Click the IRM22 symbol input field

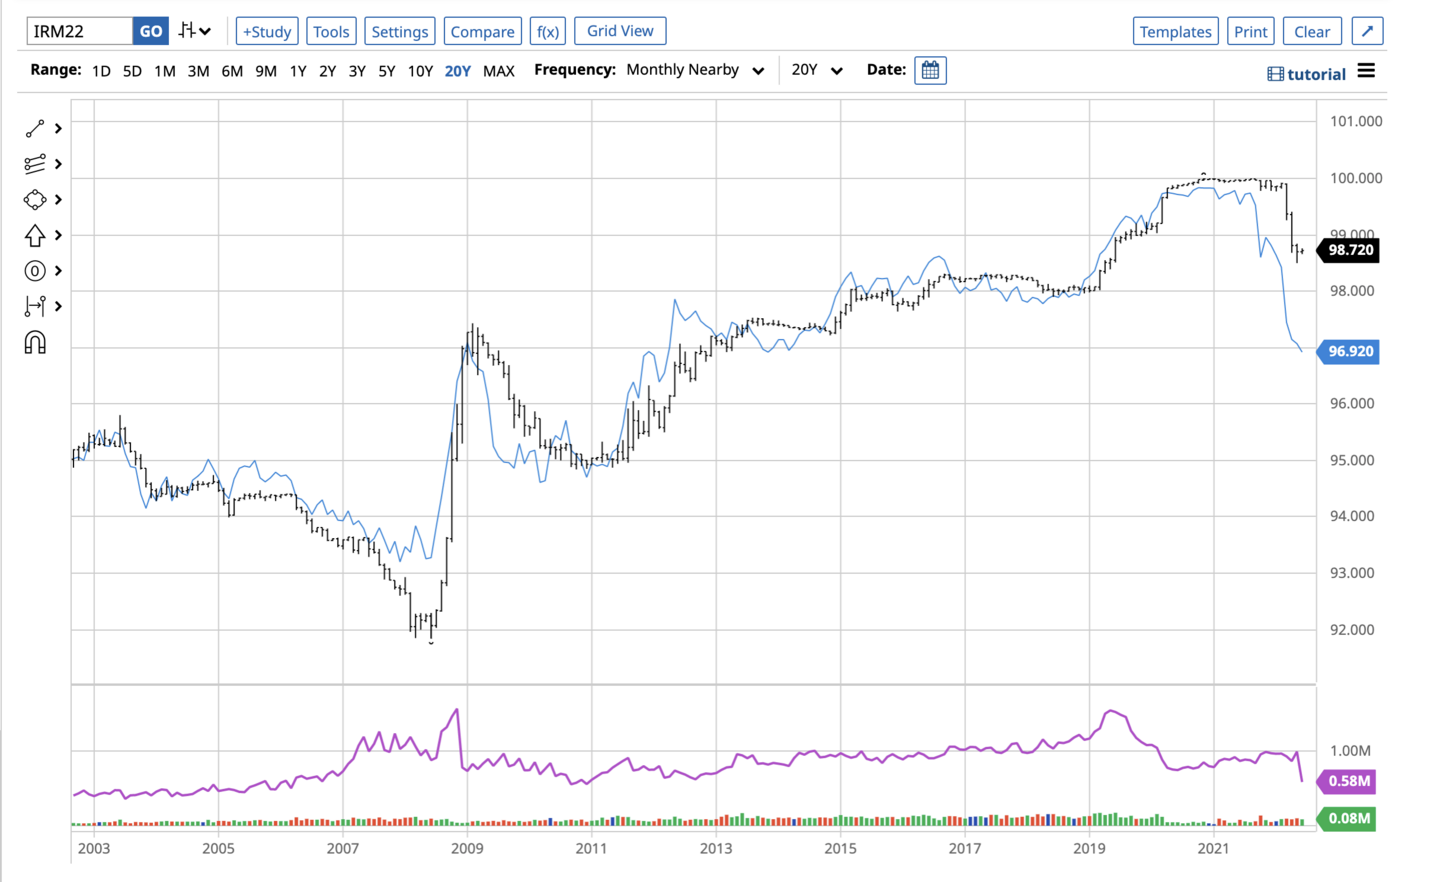(x=80, y=31)
